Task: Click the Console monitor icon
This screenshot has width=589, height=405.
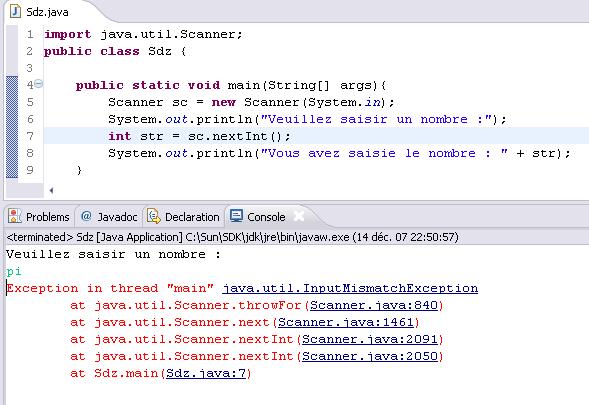Action: coord(237,216)
